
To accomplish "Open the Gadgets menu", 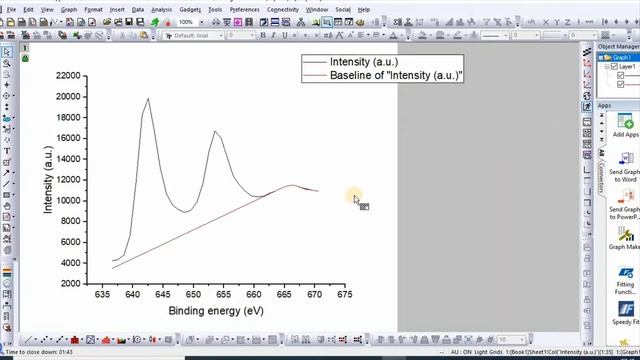I will pyautogui.click(x=190, y=9).
